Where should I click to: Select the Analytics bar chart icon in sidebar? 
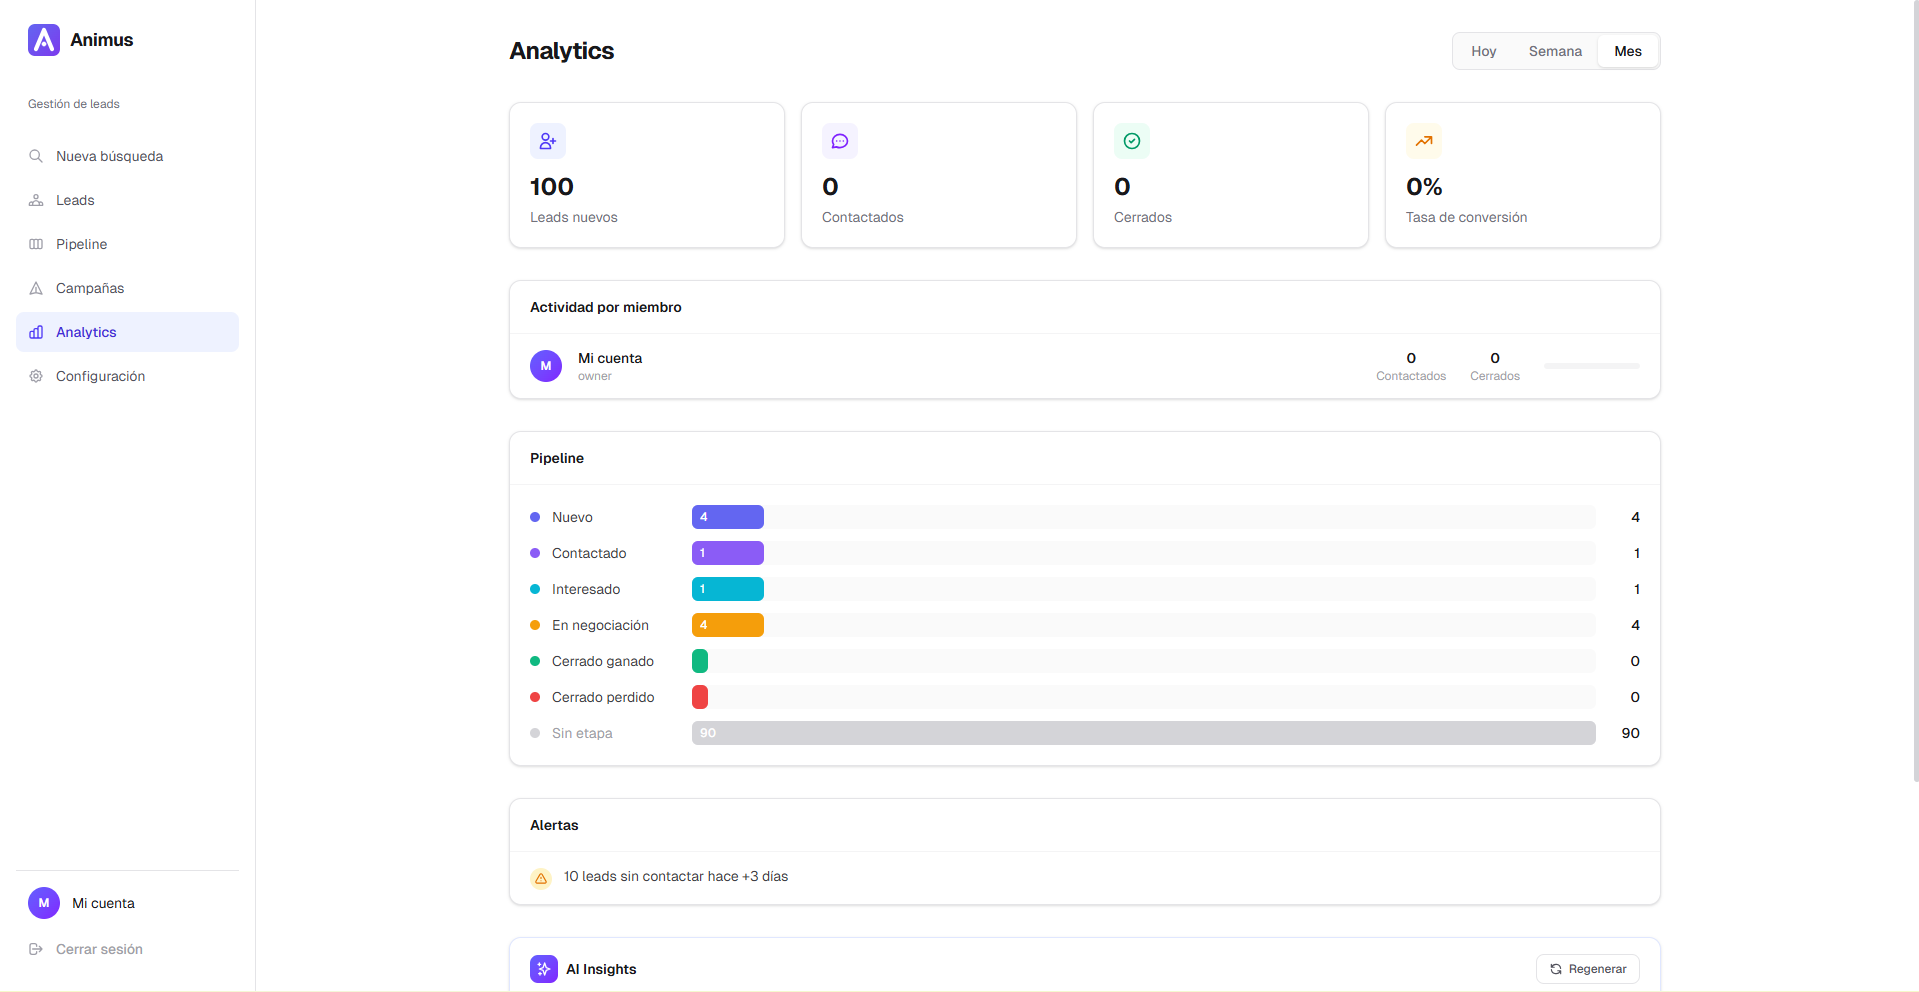pyautogui.click(x=36, y=332)
